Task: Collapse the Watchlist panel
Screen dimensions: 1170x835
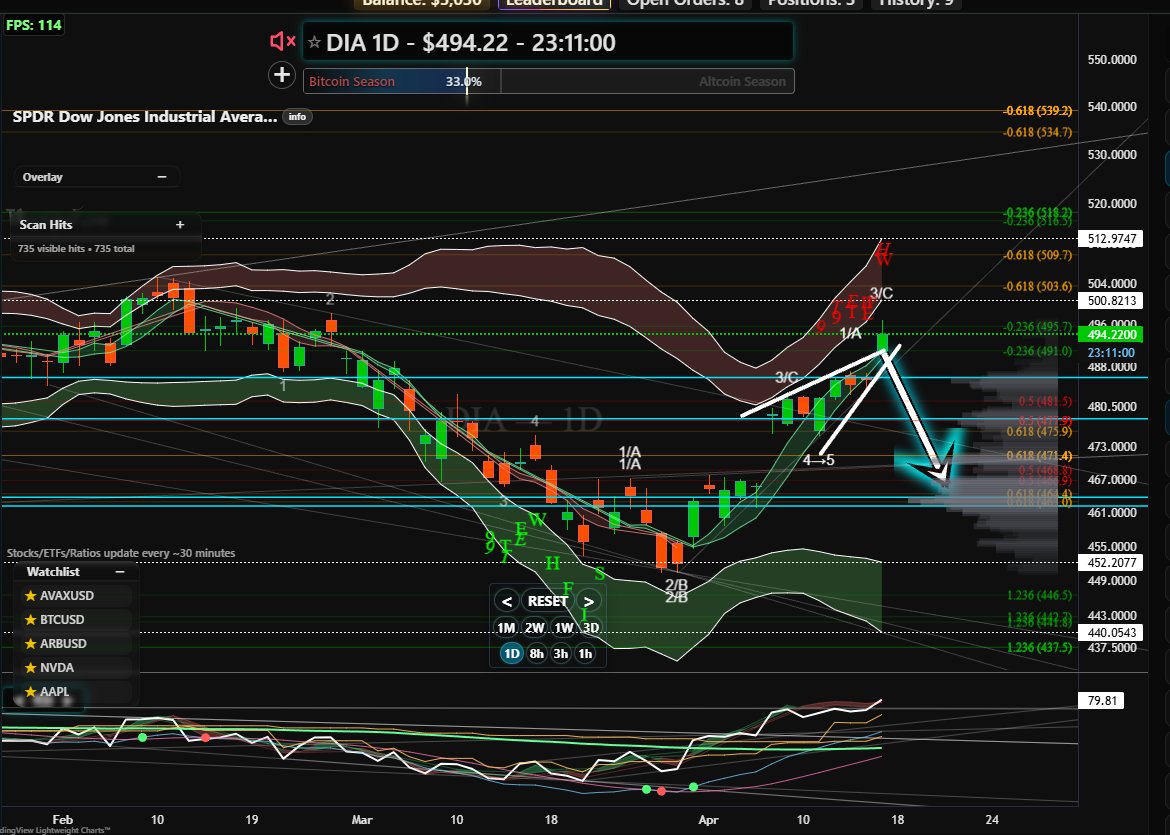Action: click(120, 572)
